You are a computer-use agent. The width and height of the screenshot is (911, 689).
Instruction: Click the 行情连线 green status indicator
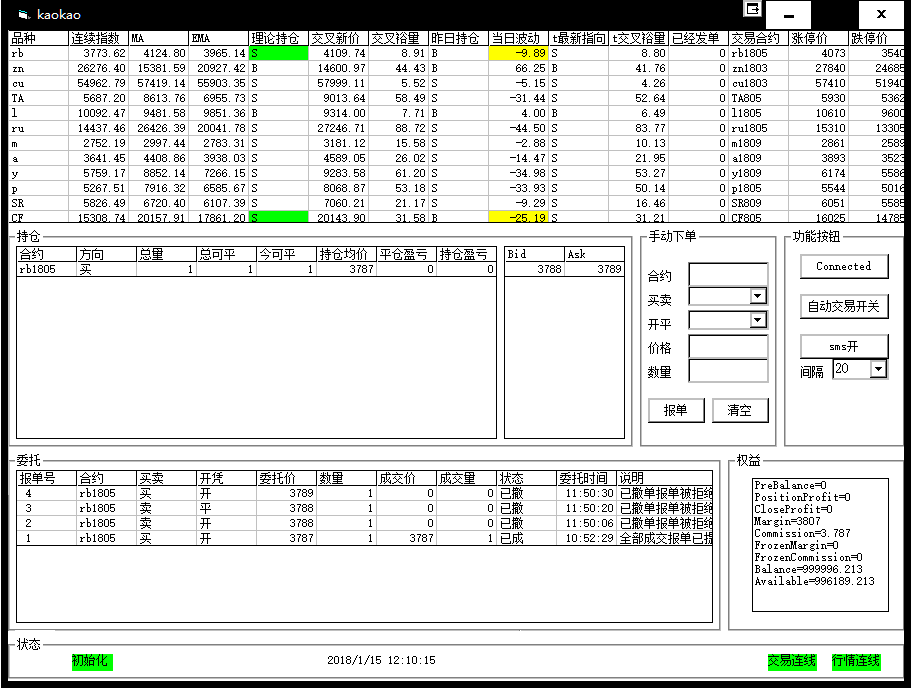coord(856,661)
